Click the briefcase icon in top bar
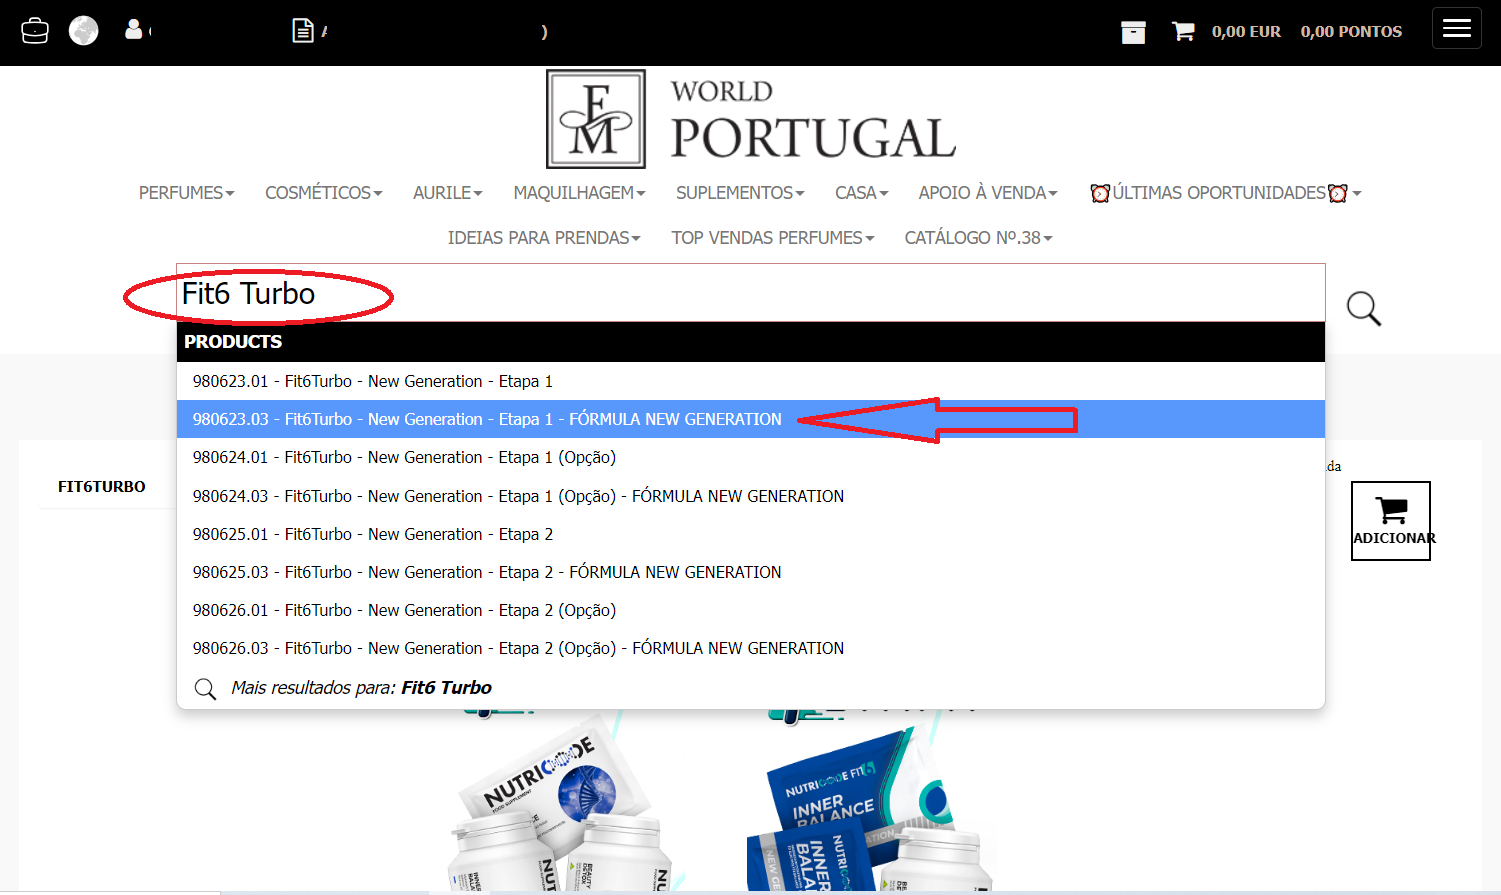Screen dimensions: 1501x895 pos(35,31)
